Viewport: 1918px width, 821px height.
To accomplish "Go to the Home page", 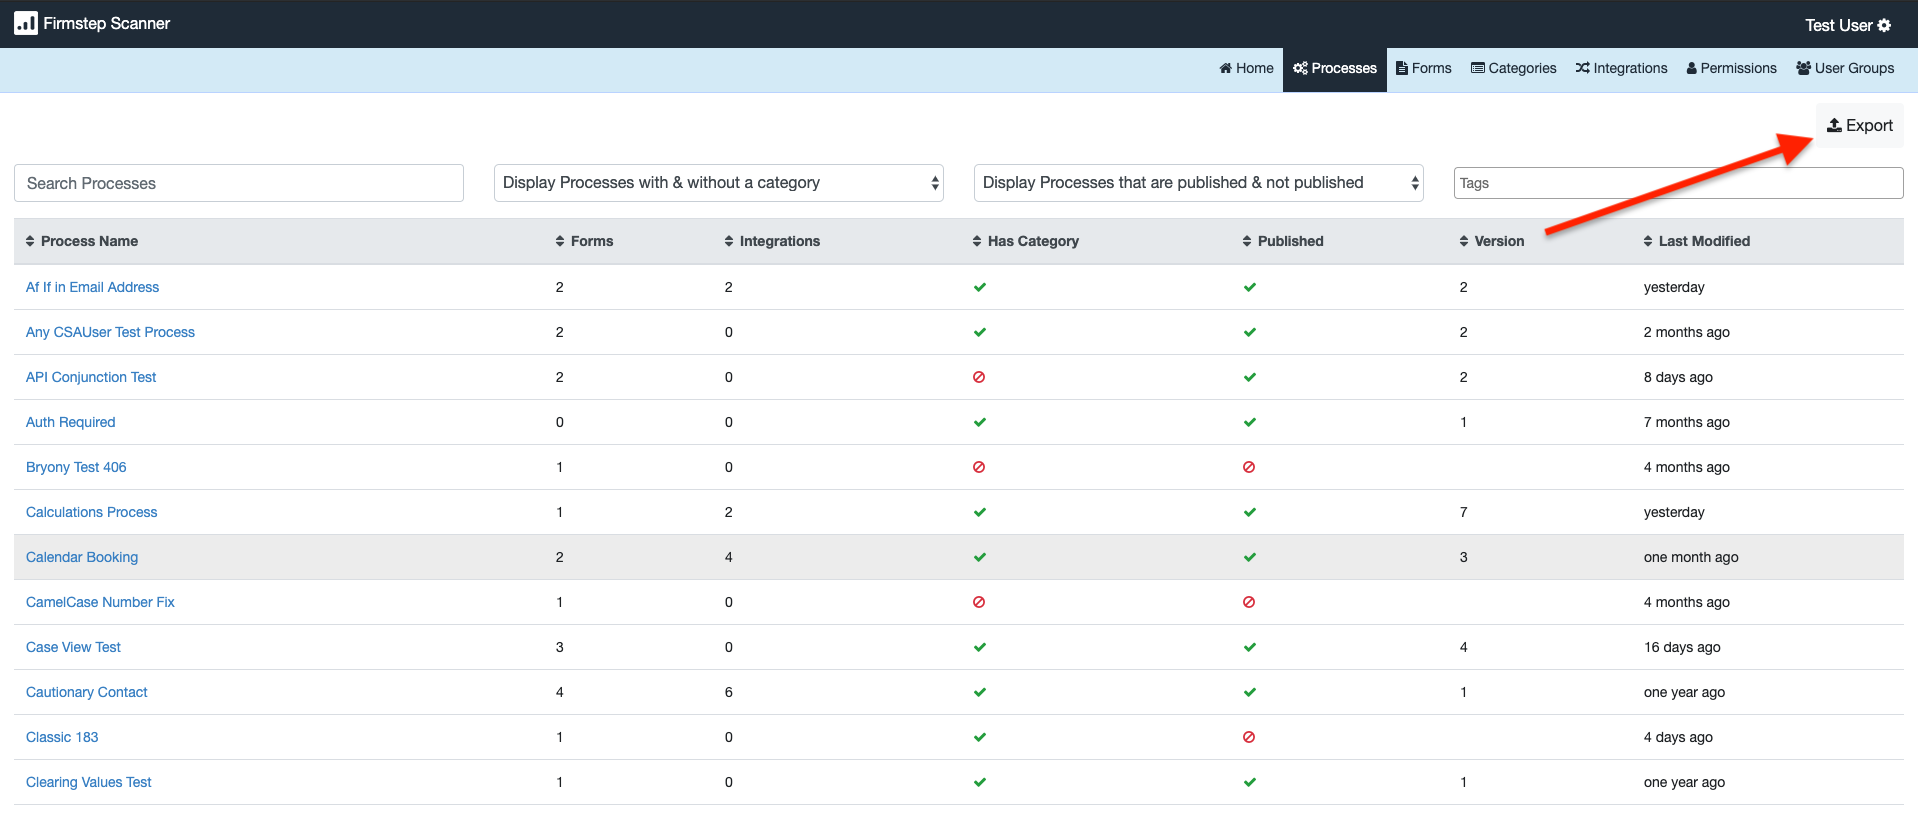I will pyautogui.click(x=1246, y=68).
